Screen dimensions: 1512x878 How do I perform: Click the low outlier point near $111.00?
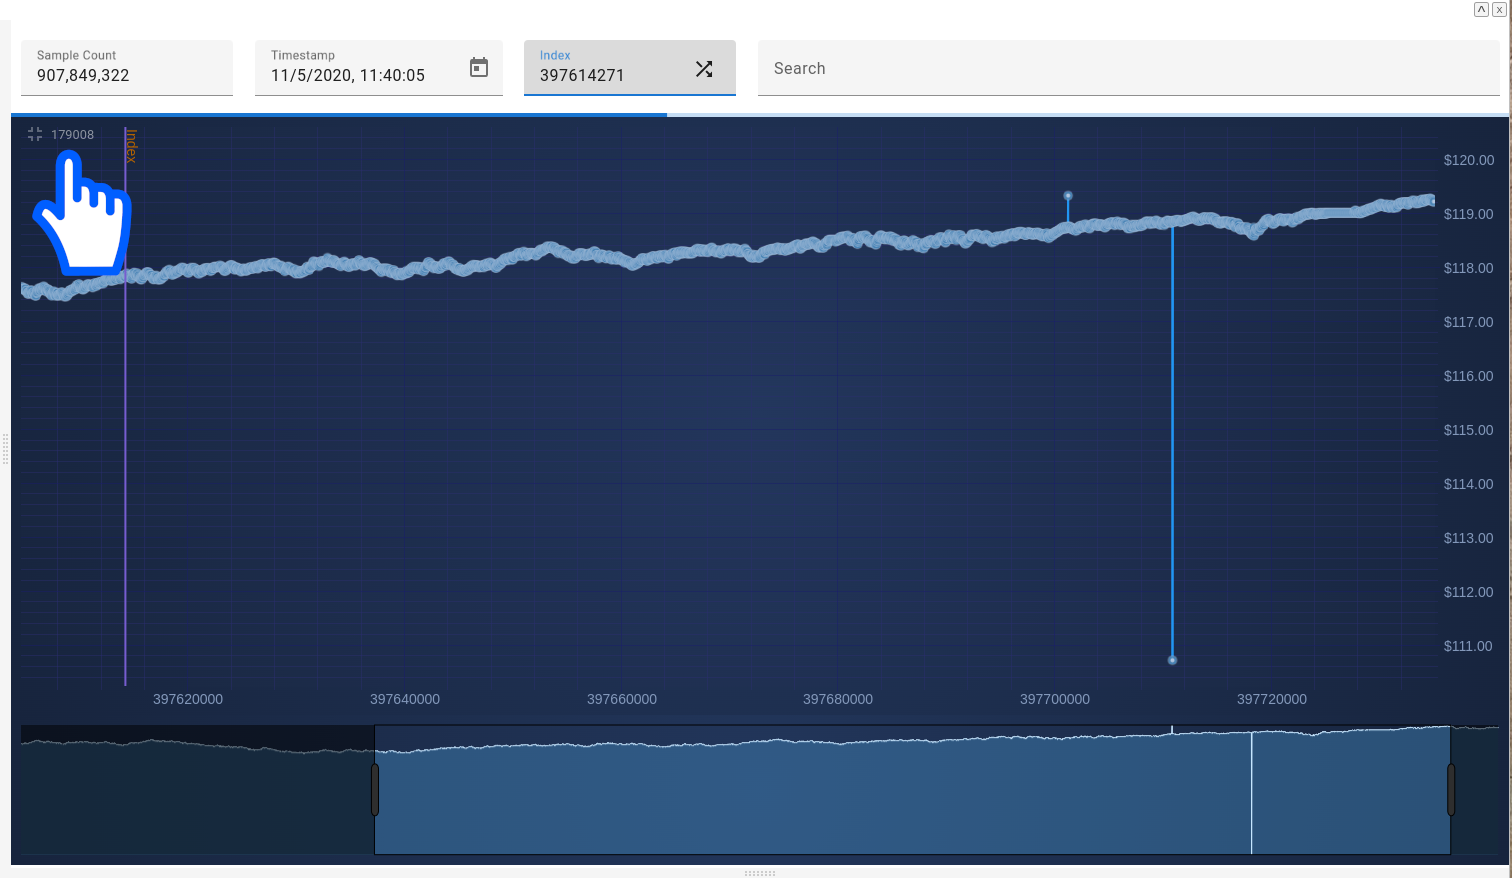click(x=1172, y=660)
